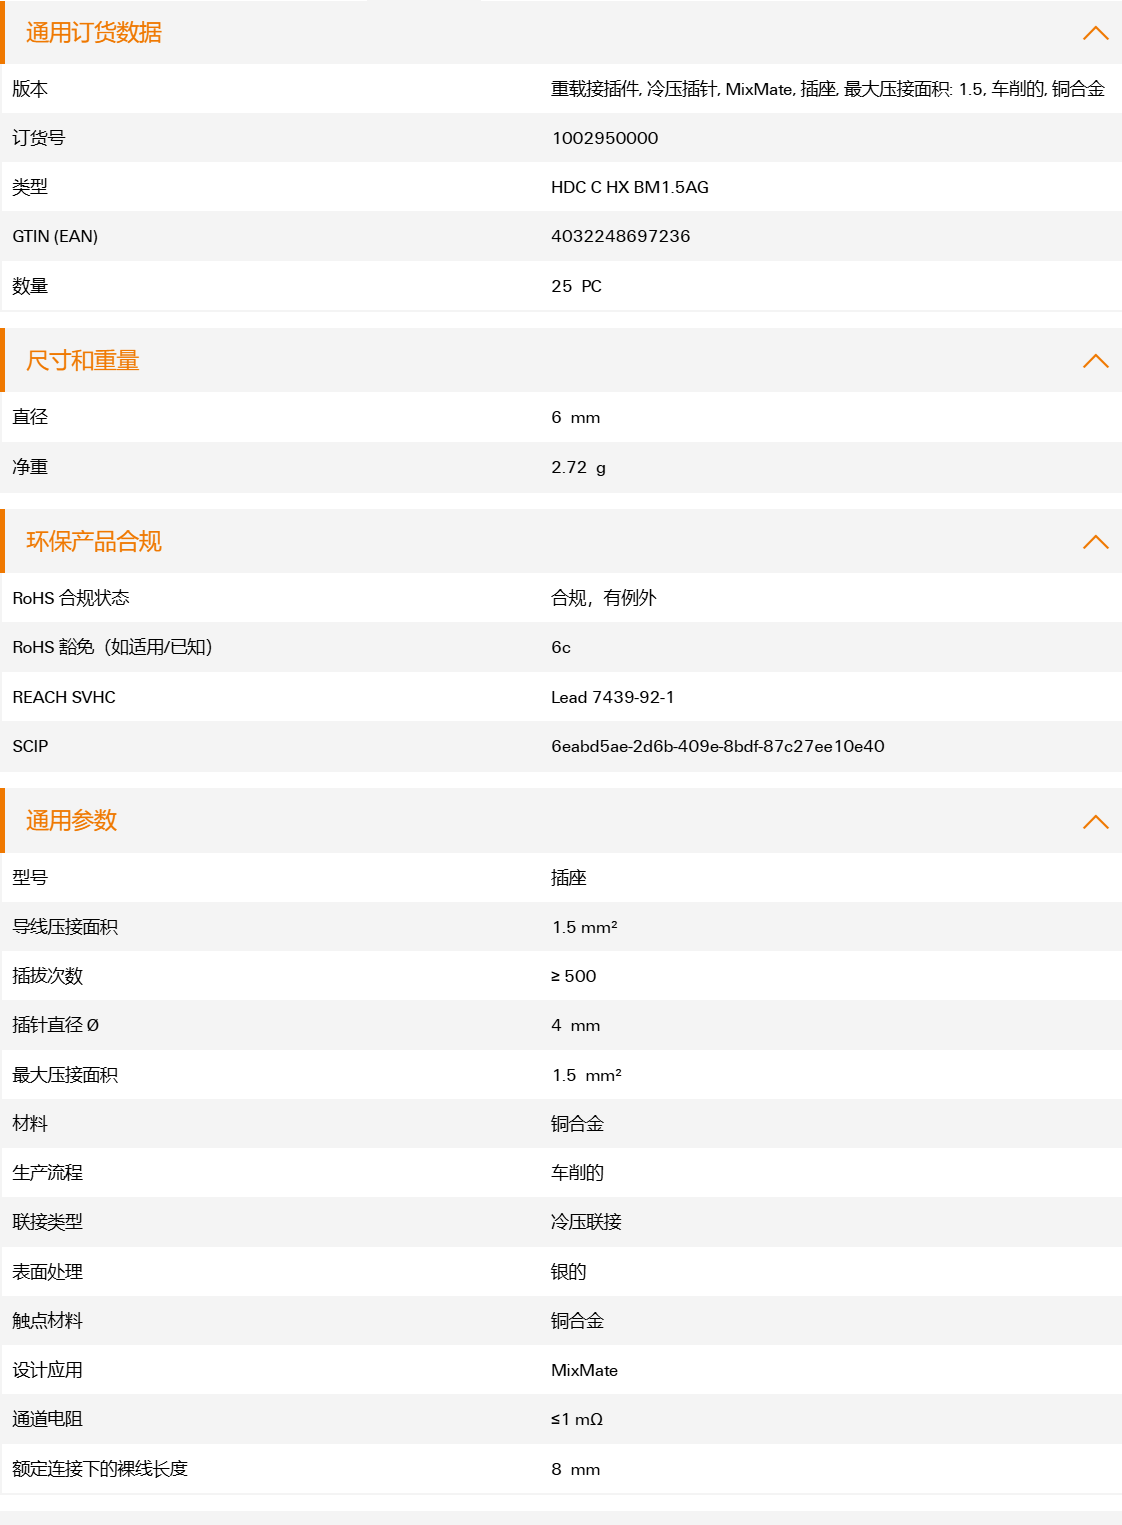Click the 通用订货数据 section heading
The width and height of the screenshot is (1122, 1525).
[x=94, y=33]
